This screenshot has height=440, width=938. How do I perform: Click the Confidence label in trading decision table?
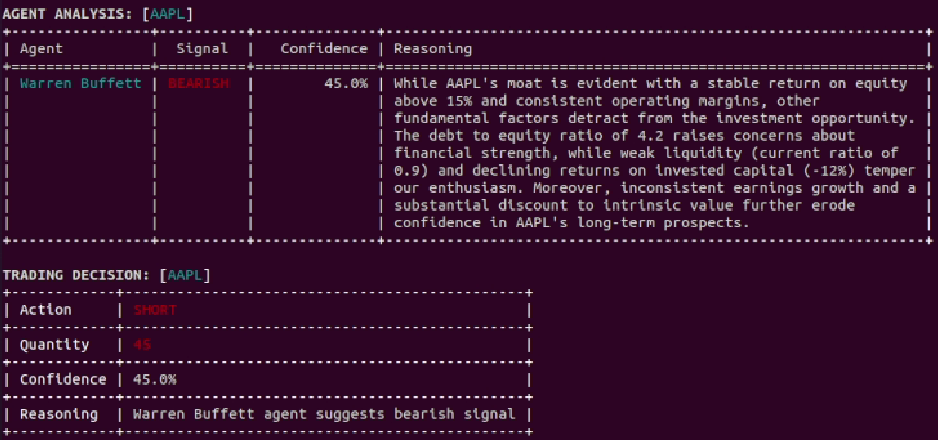pyautogui.click(x=61, y=380)
